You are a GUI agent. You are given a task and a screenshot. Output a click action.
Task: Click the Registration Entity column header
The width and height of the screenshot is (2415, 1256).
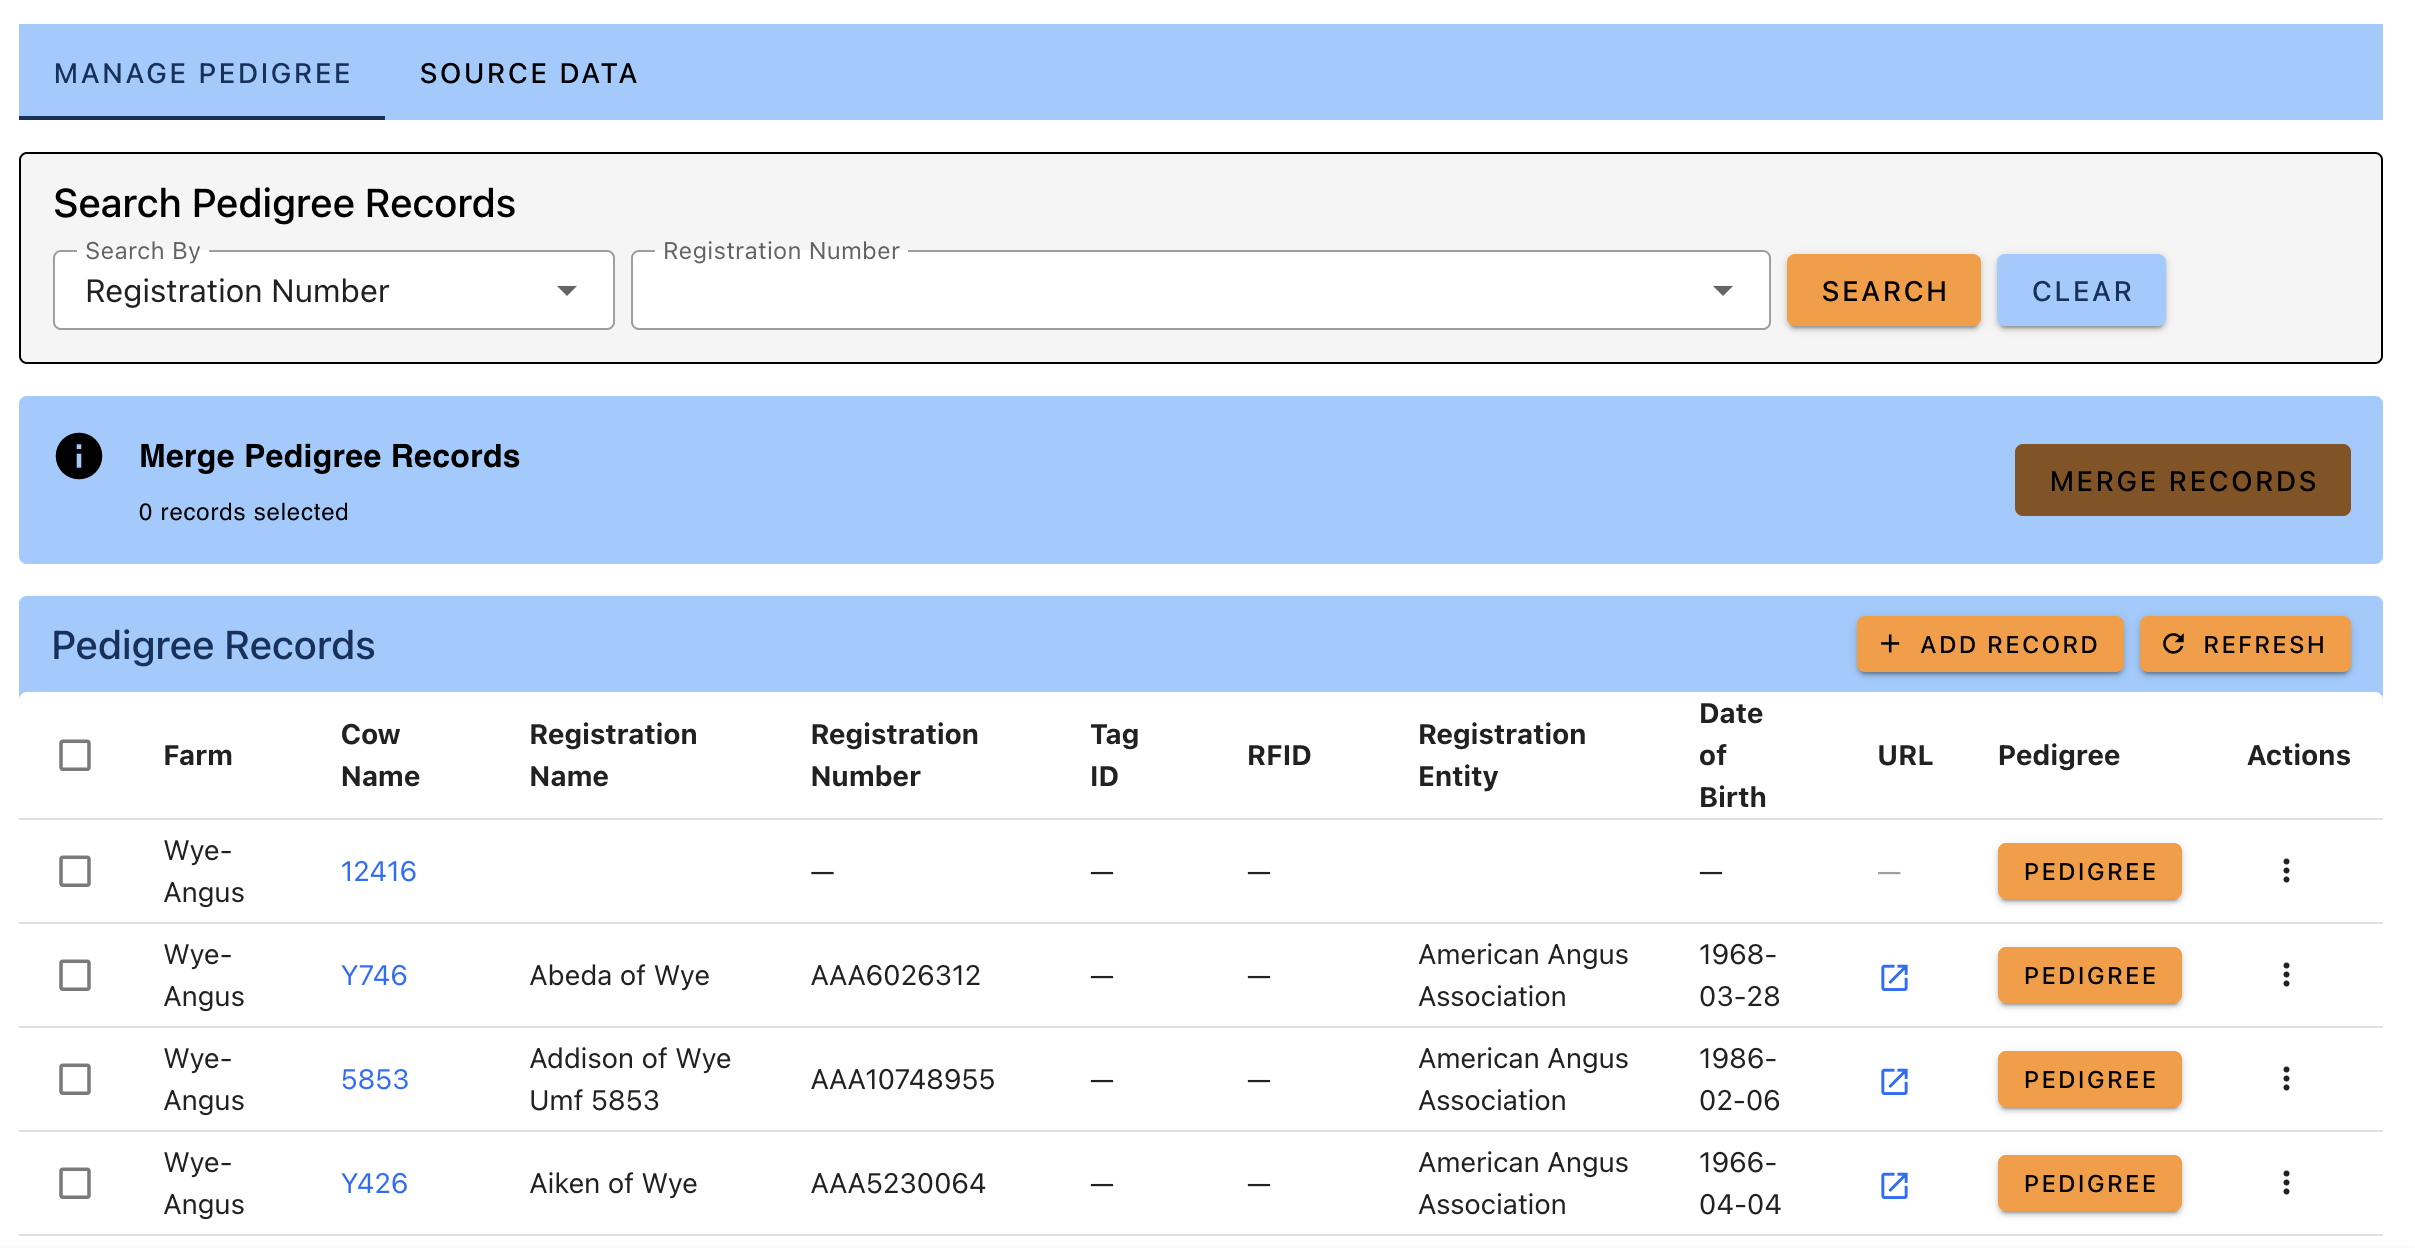coord(1502,755)
